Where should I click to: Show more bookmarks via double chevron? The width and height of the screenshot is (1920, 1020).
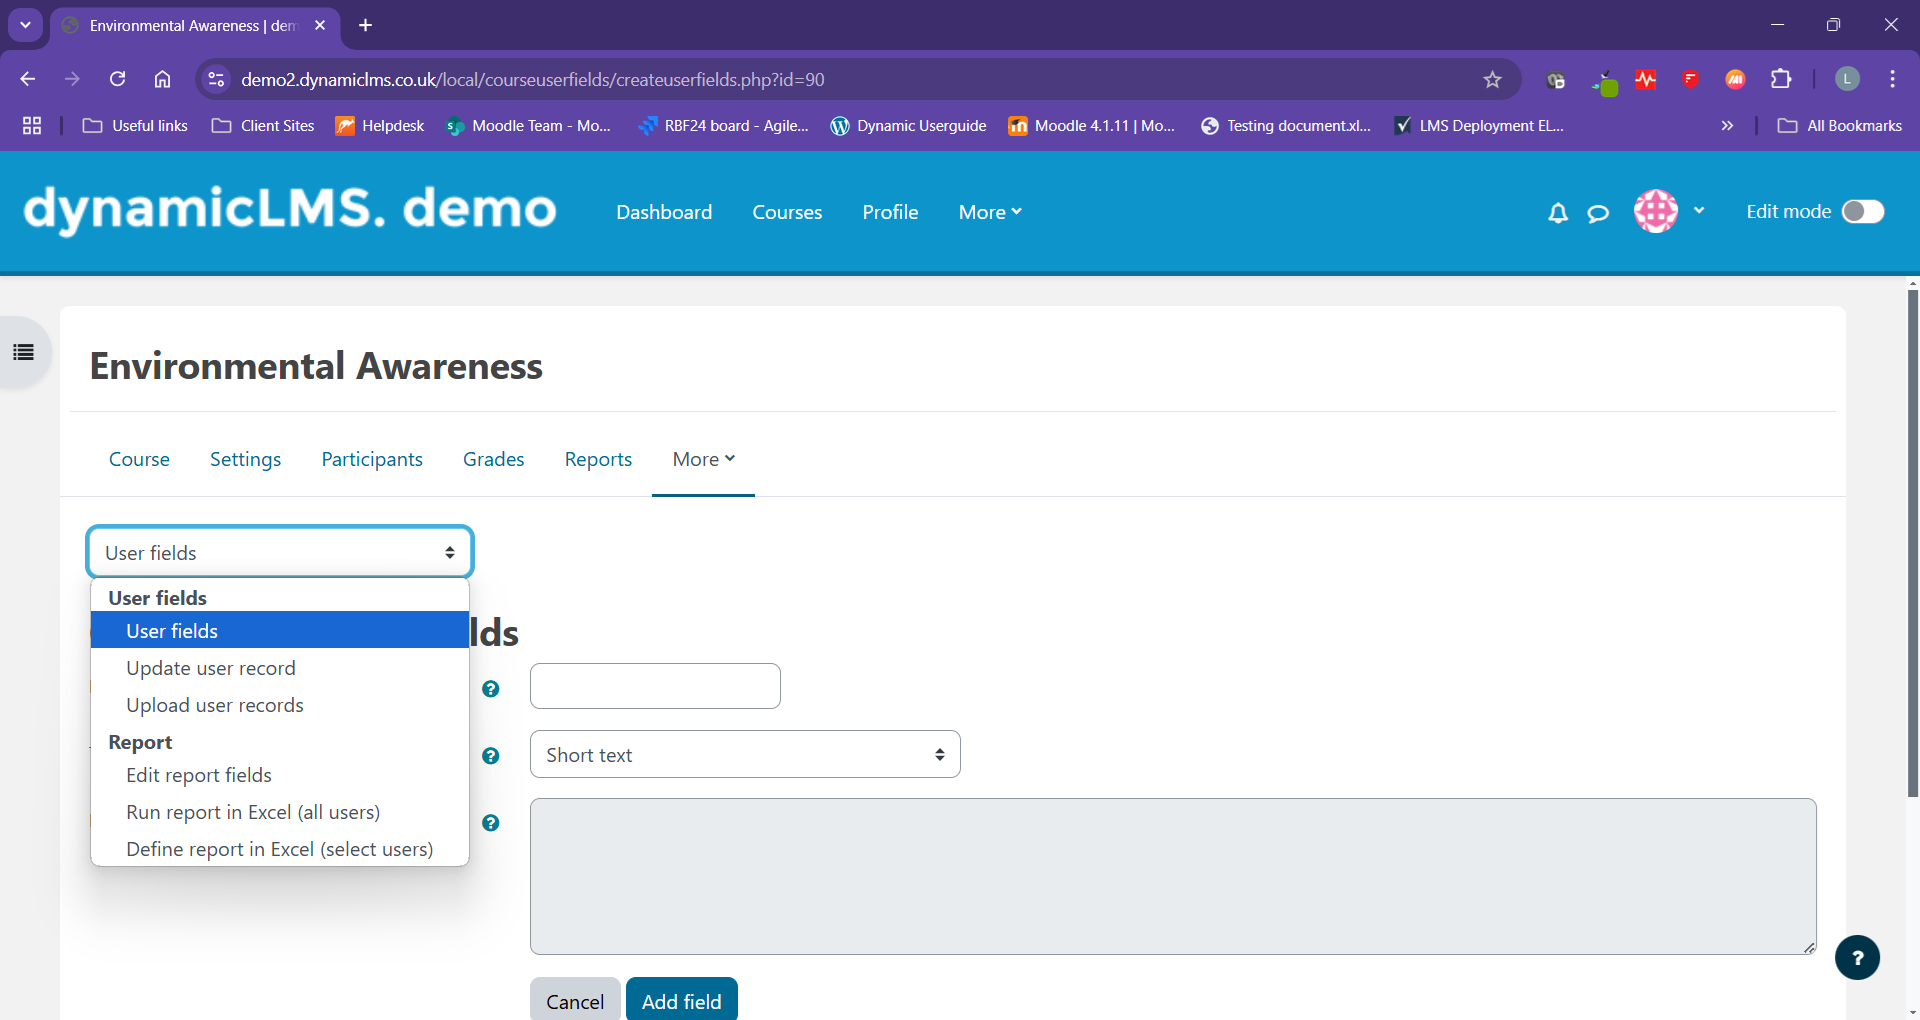tap(1727, 125)
